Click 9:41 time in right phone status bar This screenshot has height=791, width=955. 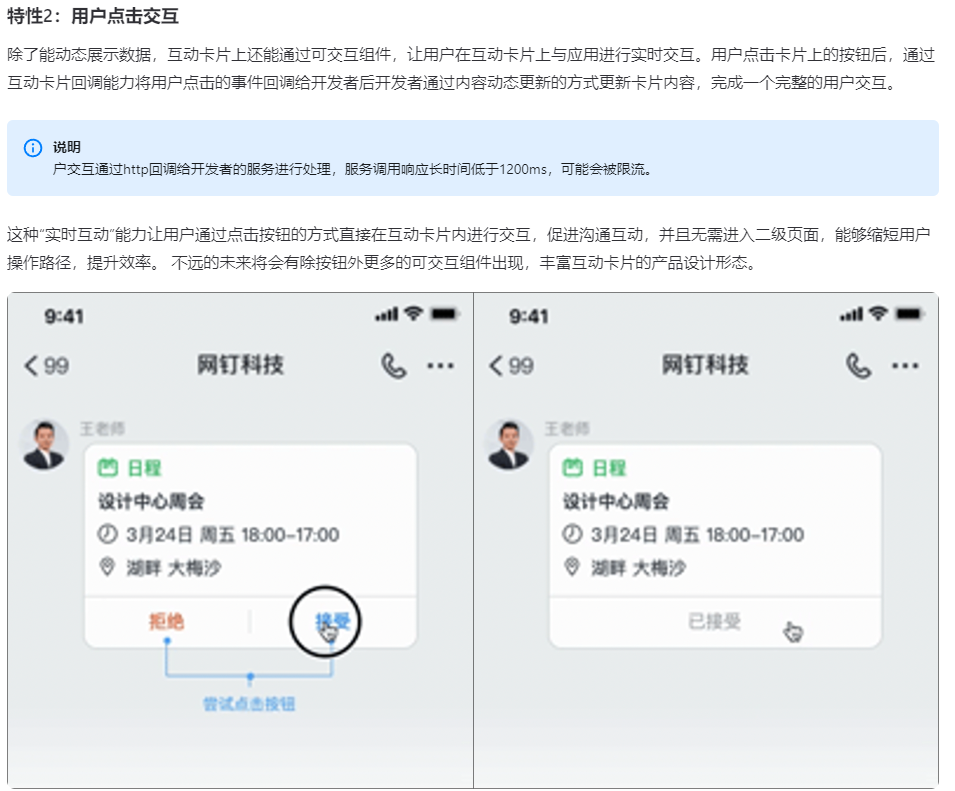pyautogui.click(x=529, y=316)
